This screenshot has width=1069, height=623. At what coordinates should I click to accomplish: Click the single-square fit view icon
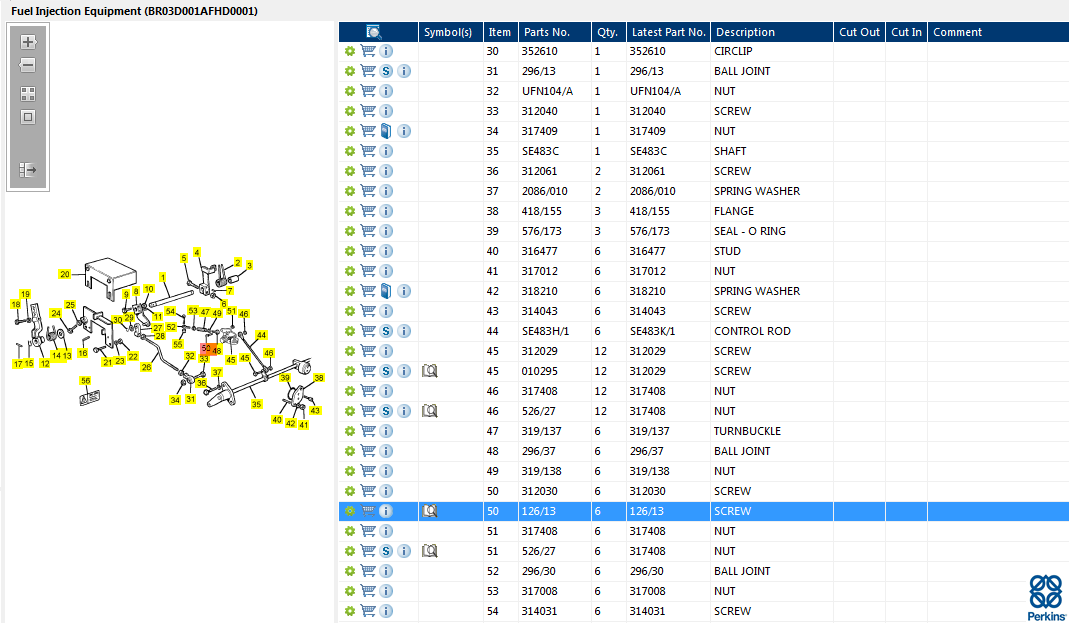coord(28,117)
